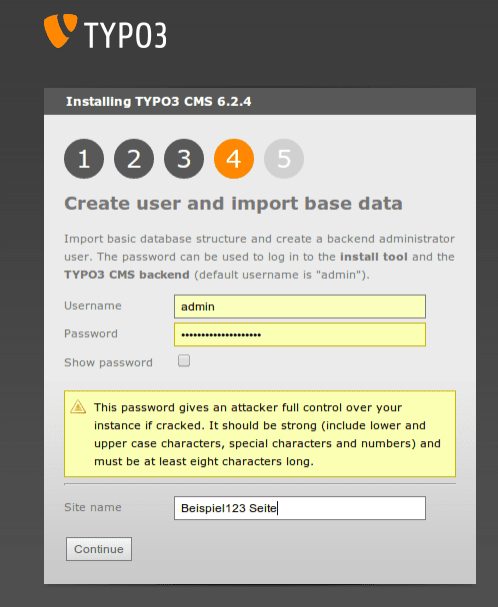Image resolution: width=498 pixels, height=607 pixels.
Task: Click the "Create user and import base data" heading
Action: [234, 204]
